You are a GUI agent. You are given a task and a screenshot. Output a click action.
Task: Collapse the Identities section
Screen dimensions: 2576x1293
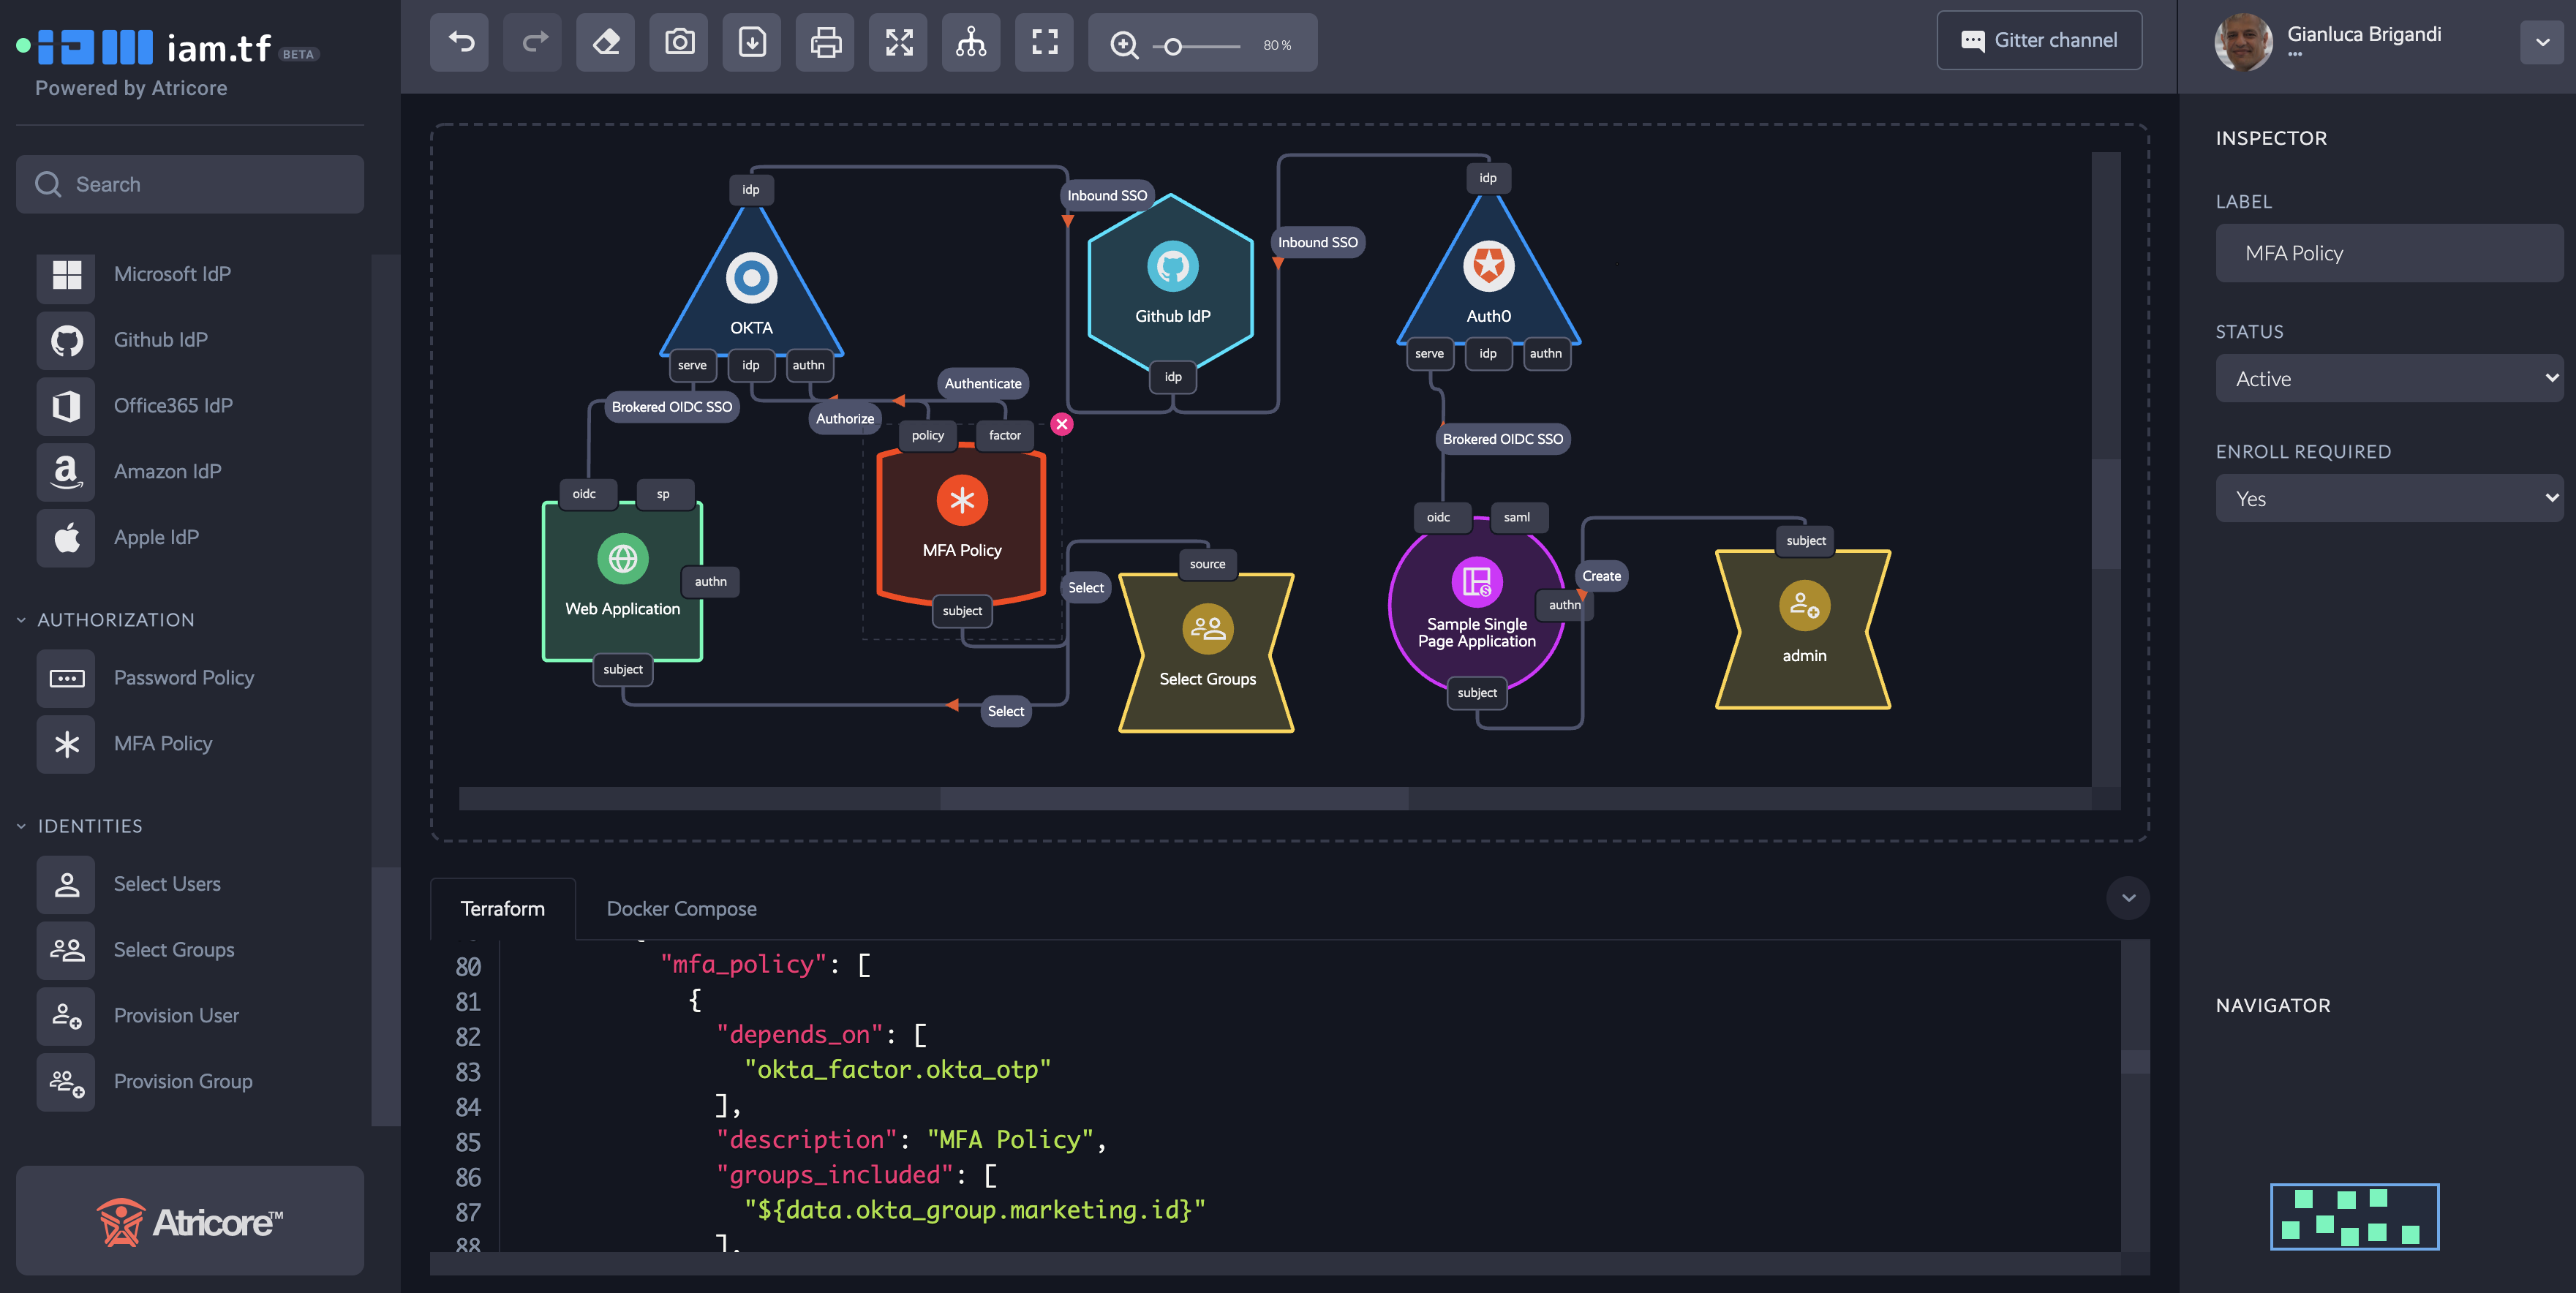(x=21, y=826)
